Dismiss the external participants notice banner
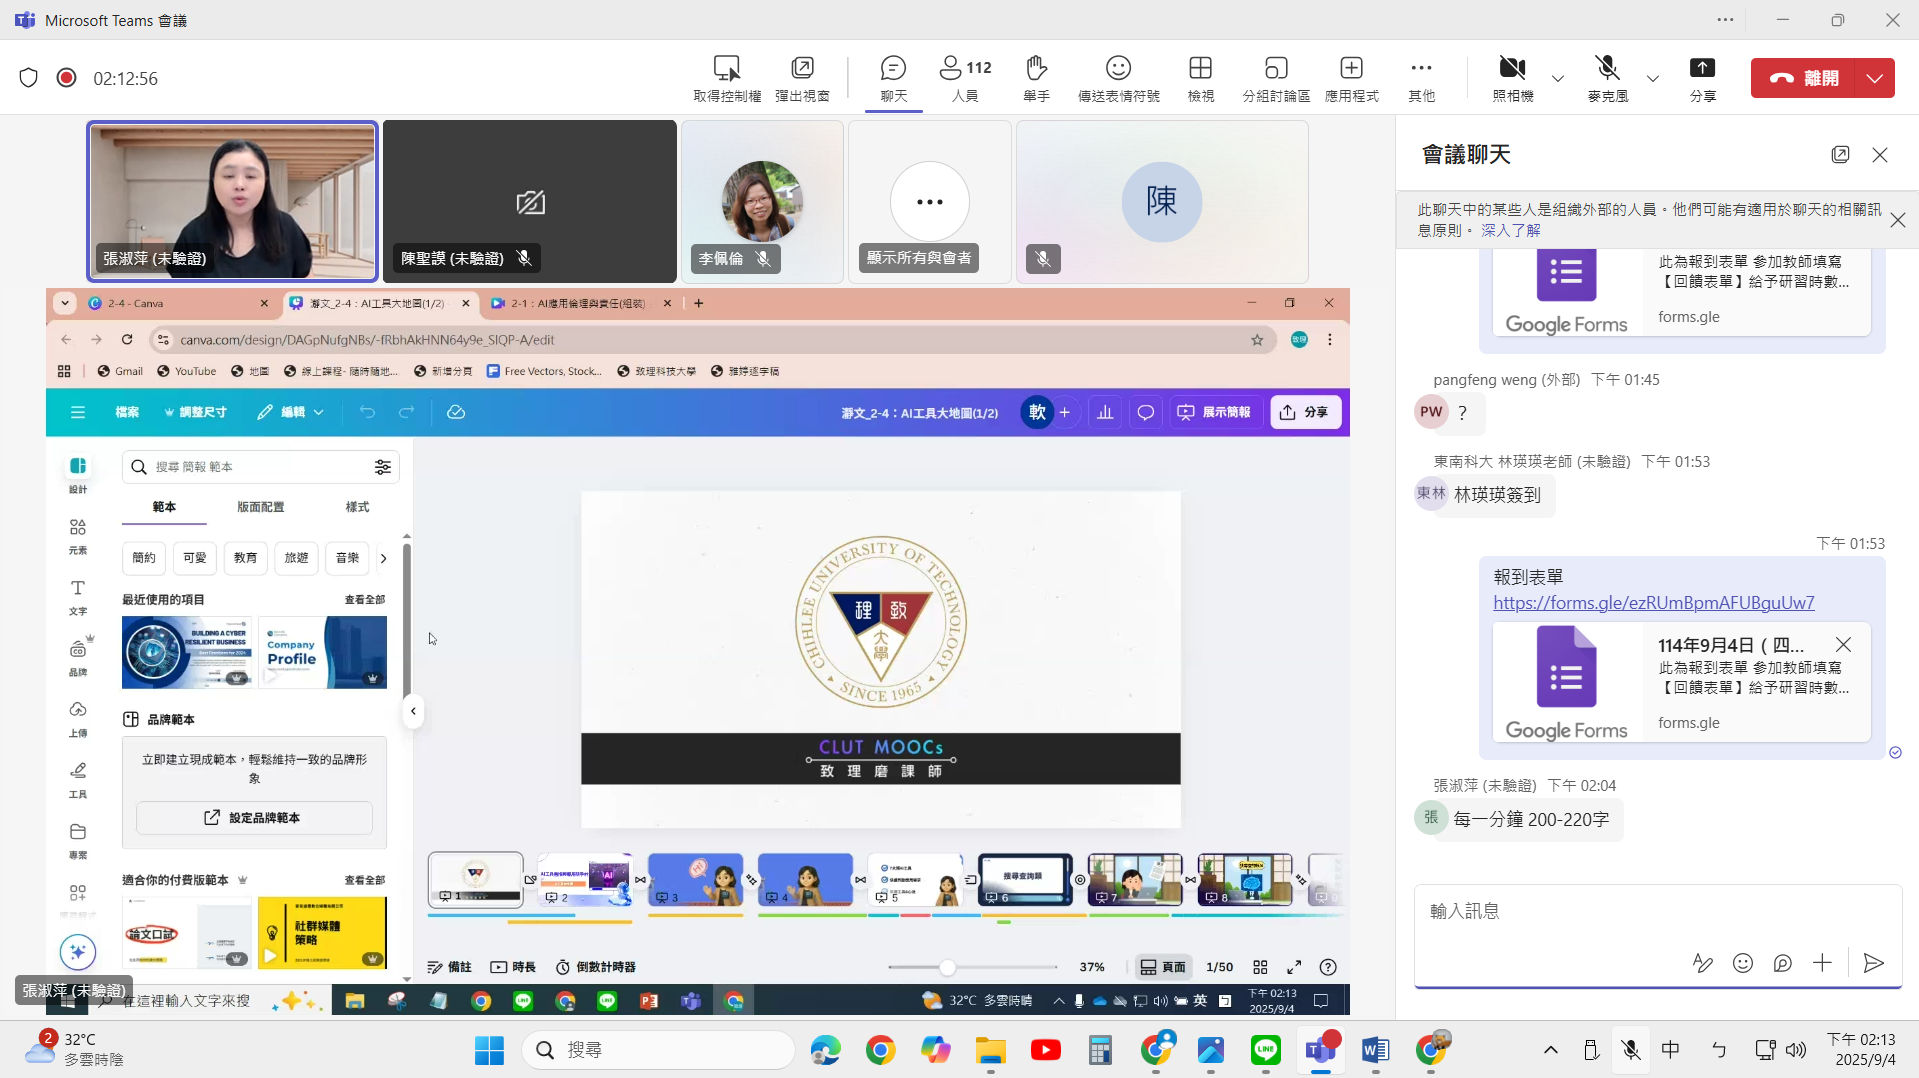 [x=1897, y=220]
